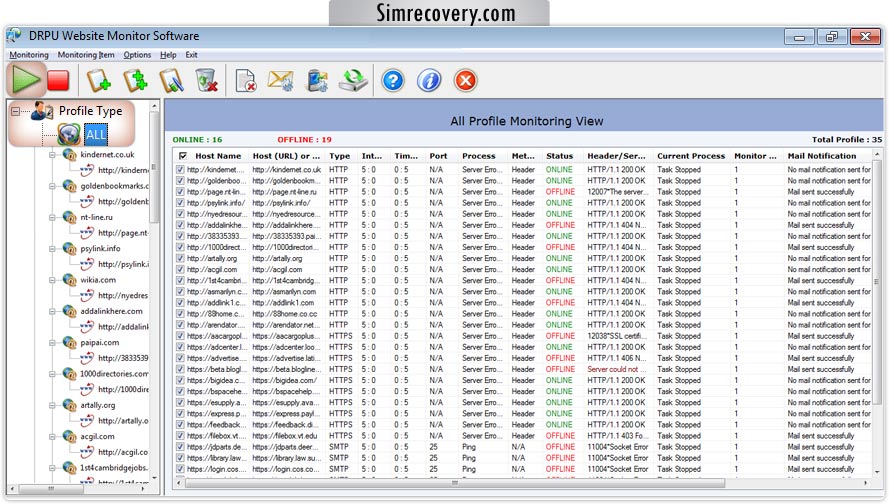The image size is (889, 504).
Task: Stop monitoring with red square button
Action: (x=58, y=81)
